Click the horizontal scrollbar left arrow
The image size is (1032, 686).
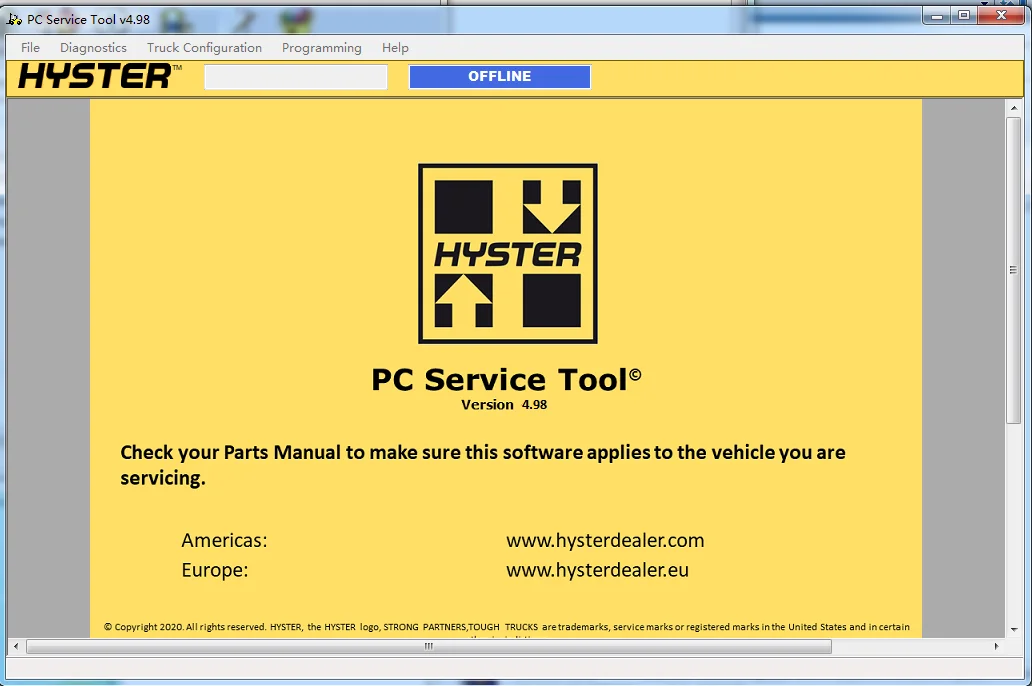tap(16, 646)
